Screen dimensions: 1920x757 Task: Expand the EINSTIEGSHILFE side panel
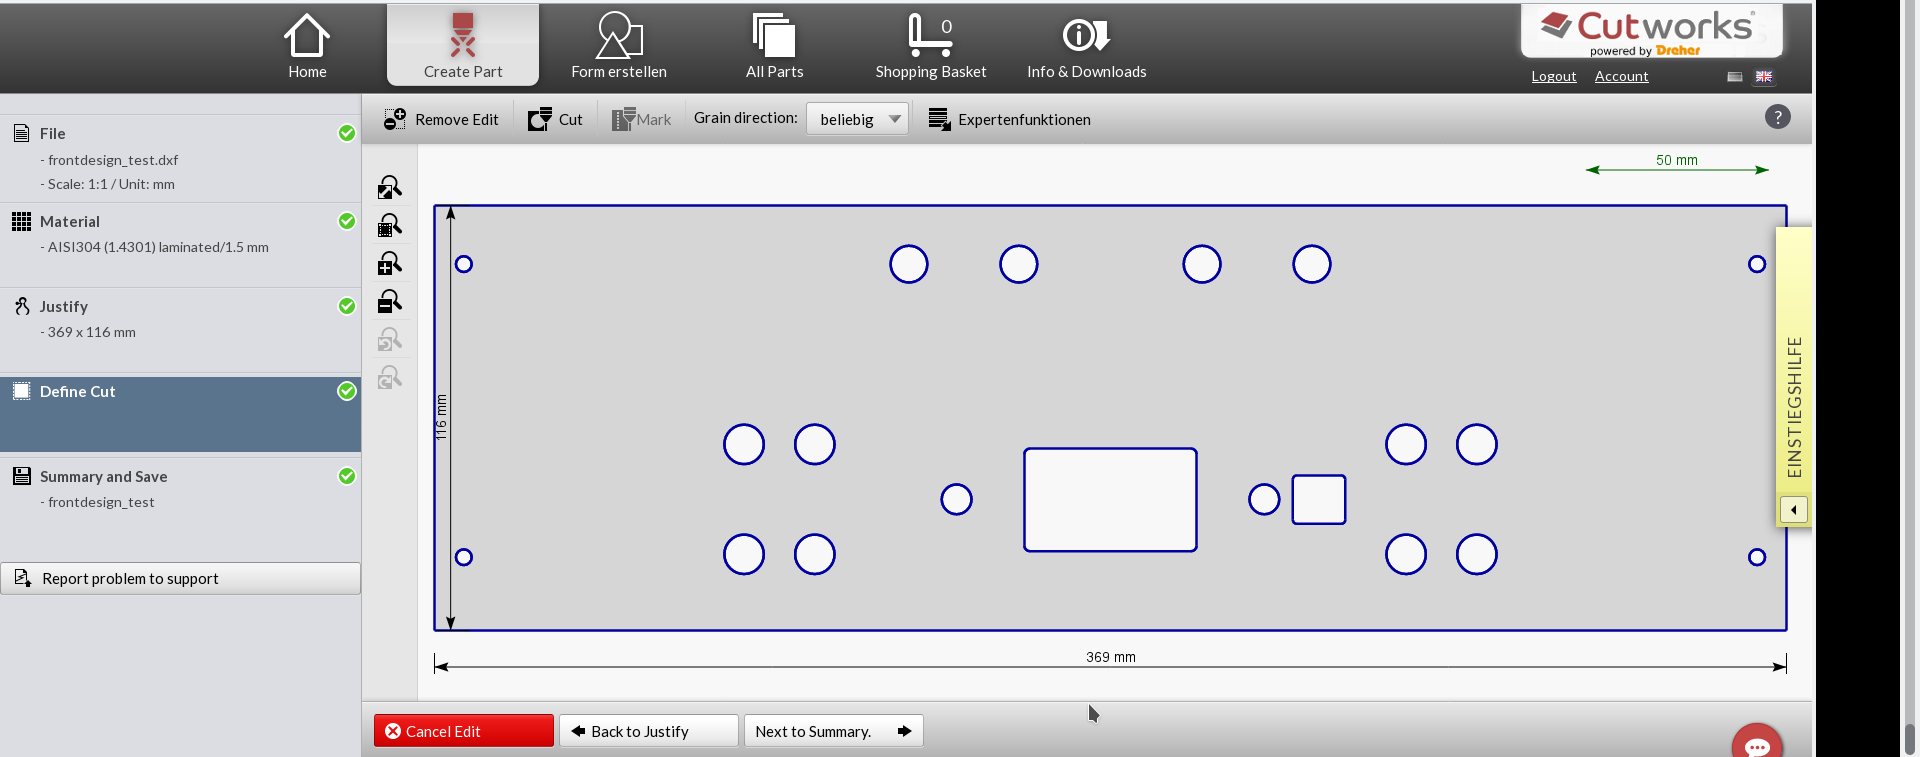[x=1794, y=376]
